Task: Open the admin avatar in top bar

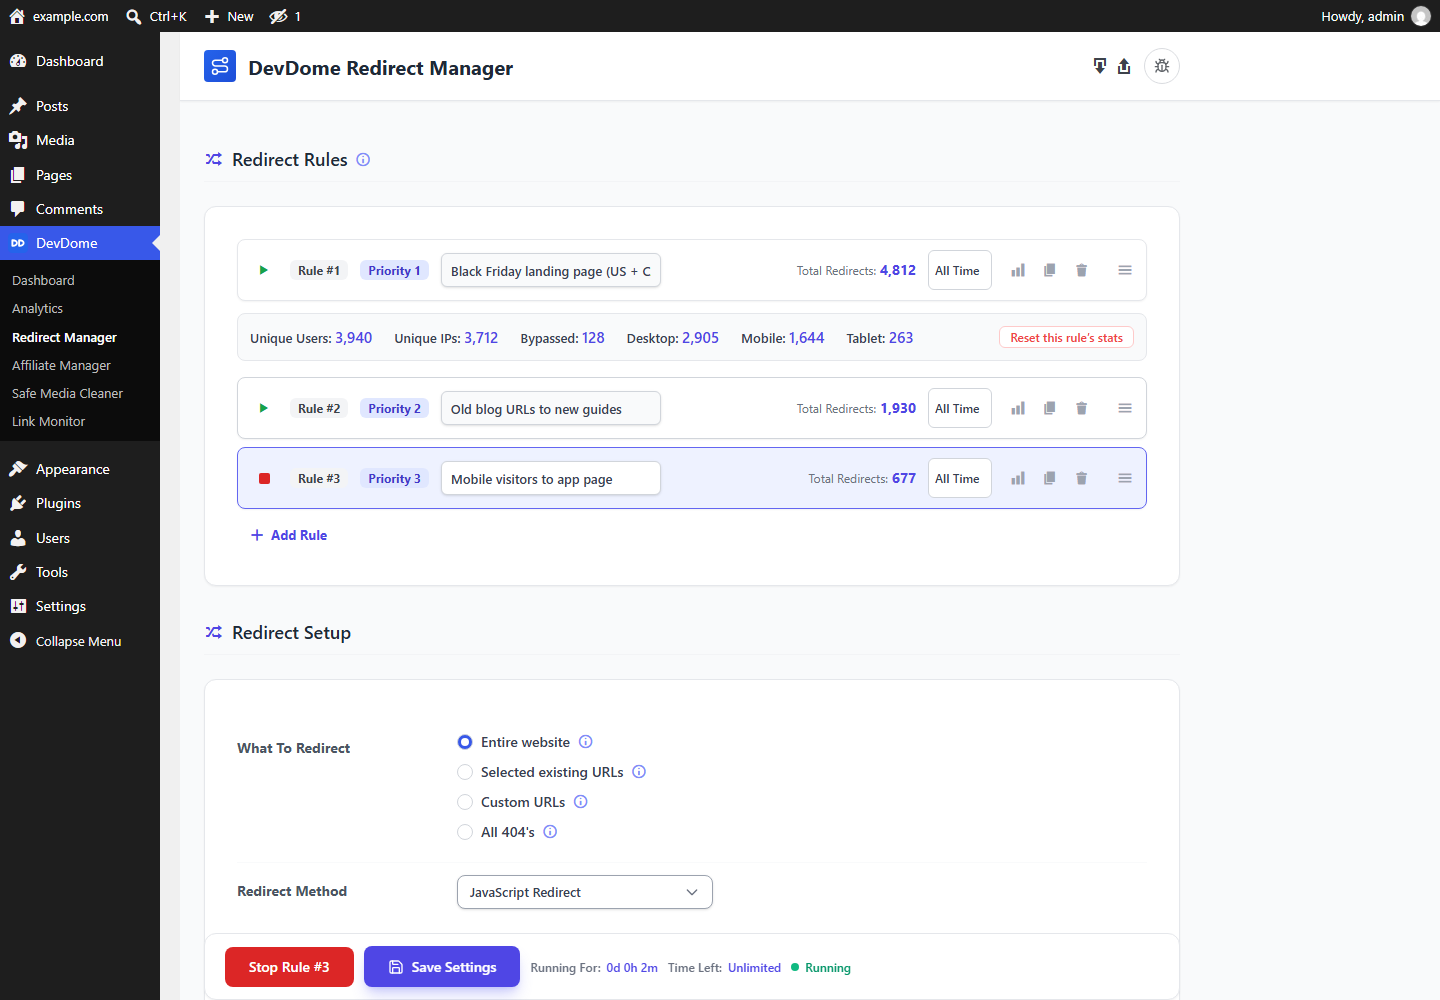Action: click(1421, 16)
